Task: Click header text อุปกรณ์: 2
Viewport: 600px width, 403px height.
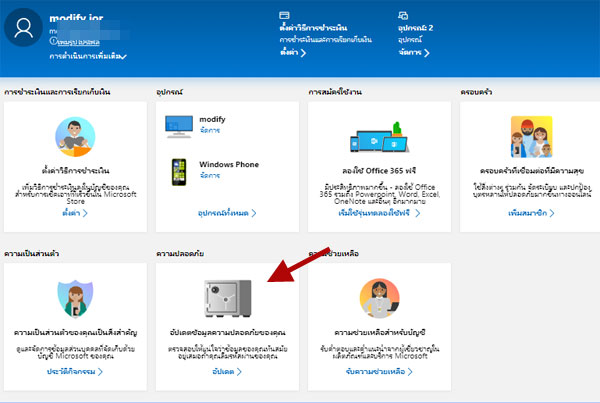Action: click(416, 28)
